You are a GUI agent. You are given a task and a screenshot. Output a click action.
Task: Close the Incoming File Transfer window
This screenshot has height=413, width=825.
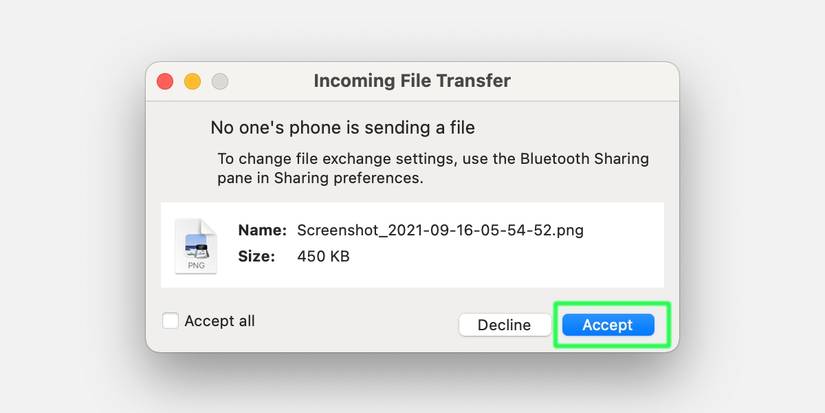pyautogui.click(x=165, y=81)
